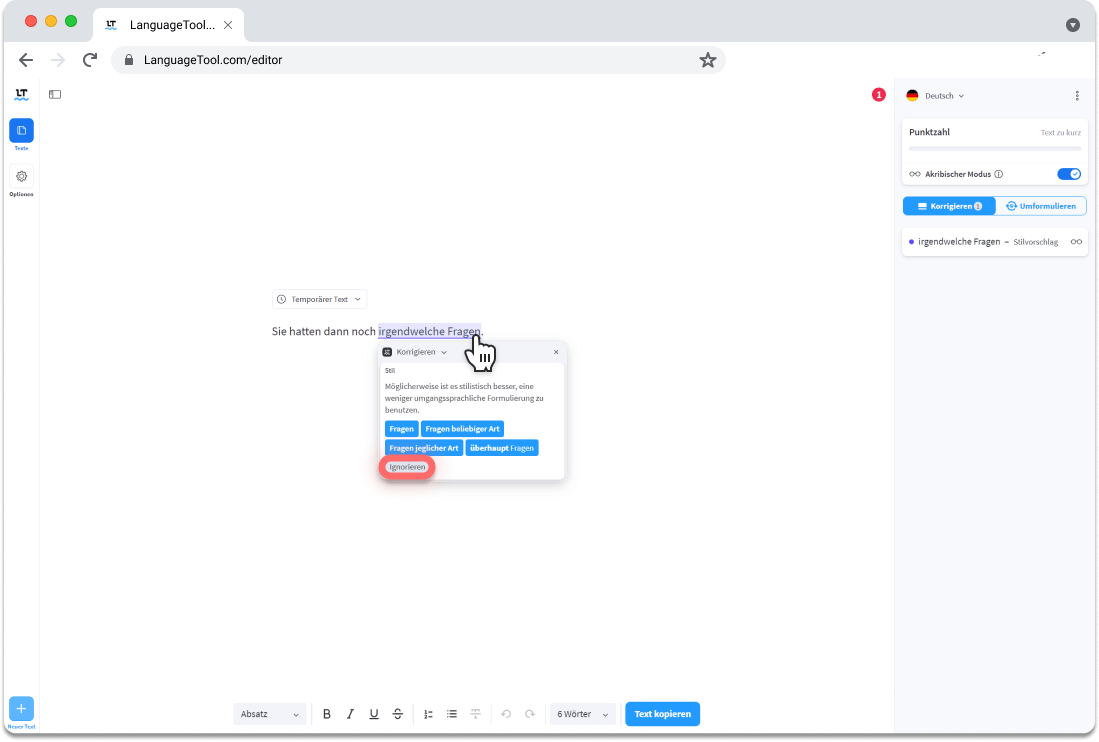Click the browser profile dropdown arrow
1099x742 pixels.
point(1072,25)
